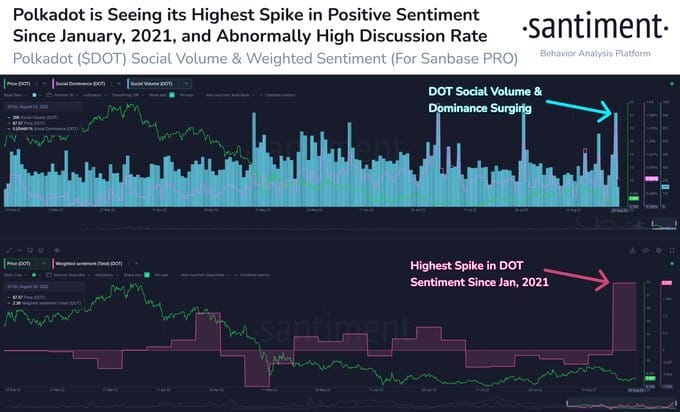Click the eye icon in the lower chart toolbar

click(x=57, y=250)
